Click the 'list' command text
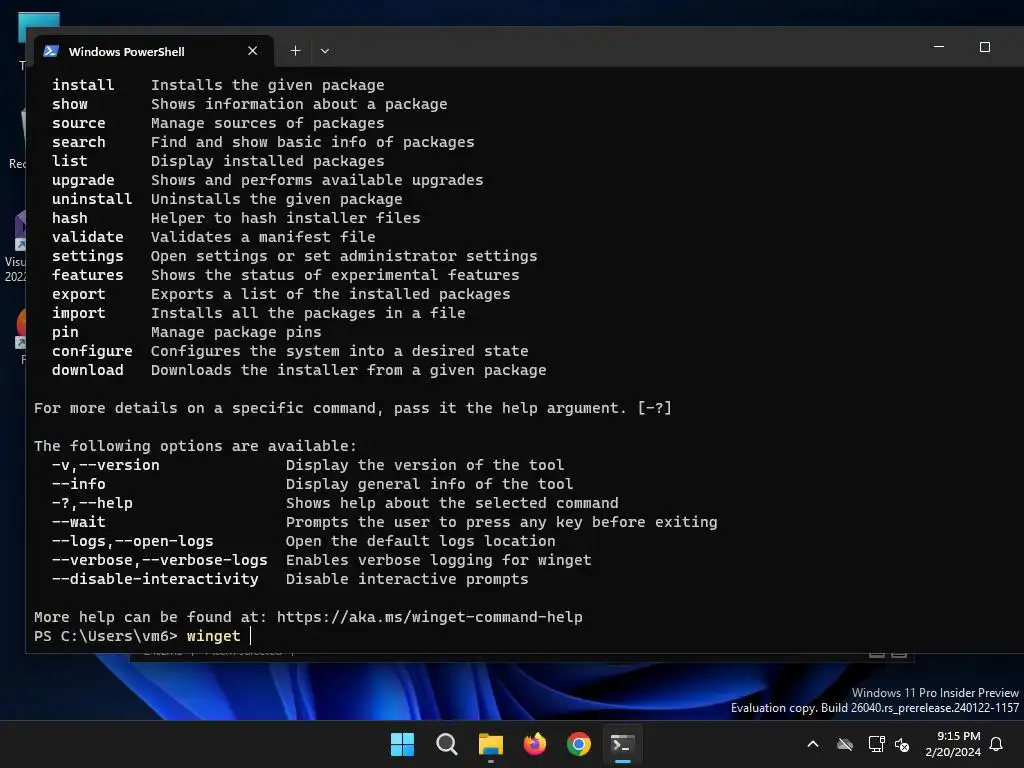This screenshot has height=768, width=1024. click(x=70, y=161)
